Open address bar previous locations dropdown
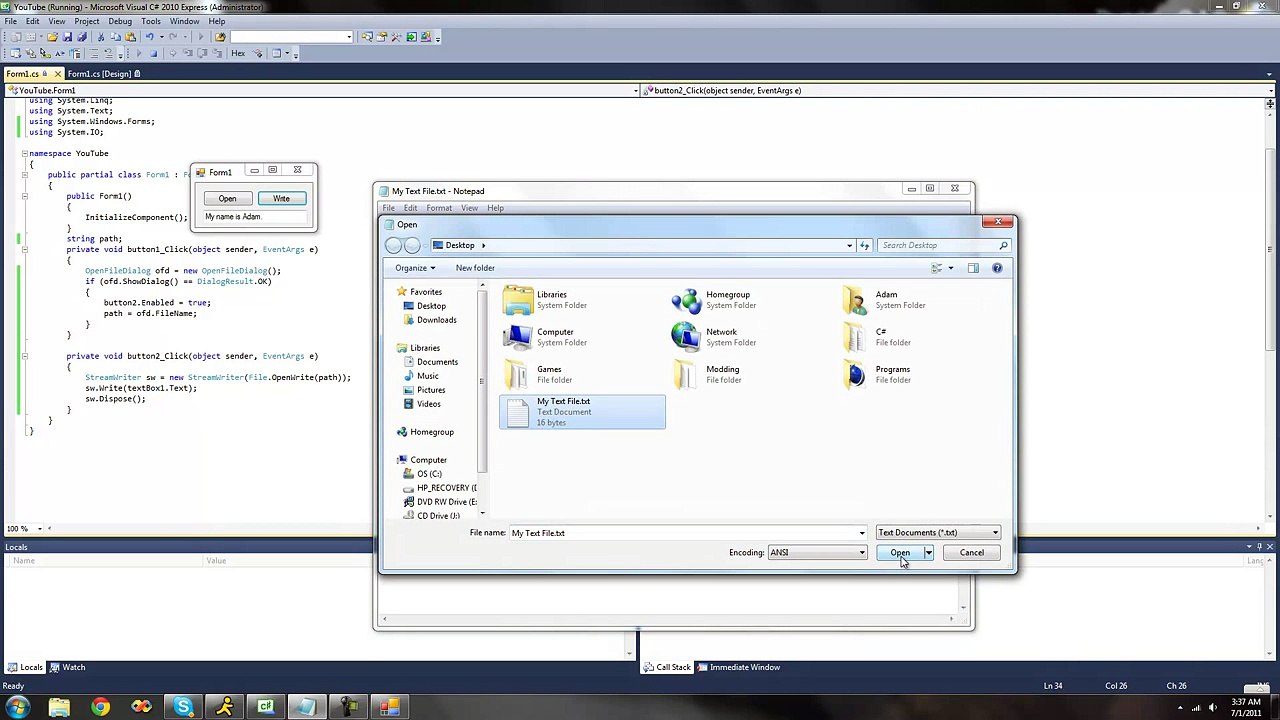Image resolution: width=1280 pixels, height=720 pixels. point(849,245)
